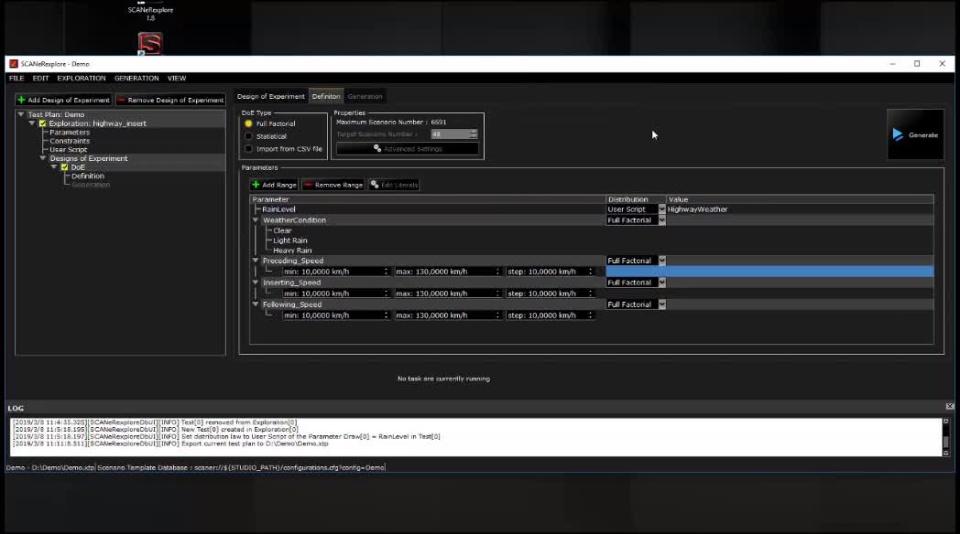Click the SCANeRexplore title bar app icon
Screen dimensions: 960x534
pos(13,64)
